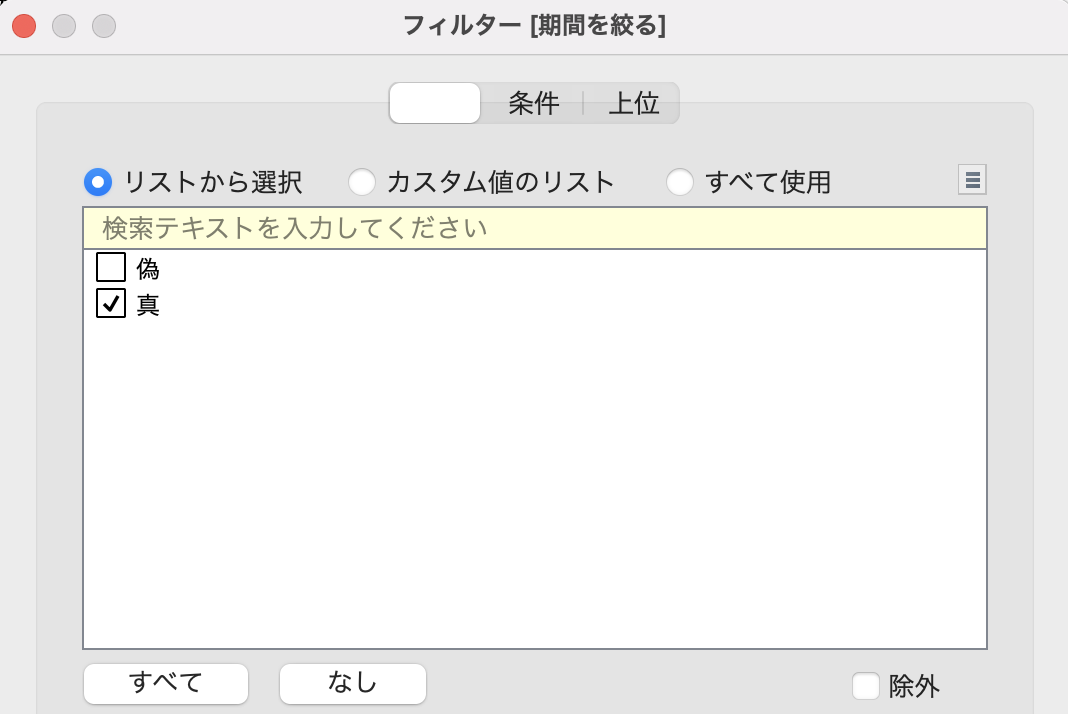Open the list display options menu icon

(x=971, y=179)
